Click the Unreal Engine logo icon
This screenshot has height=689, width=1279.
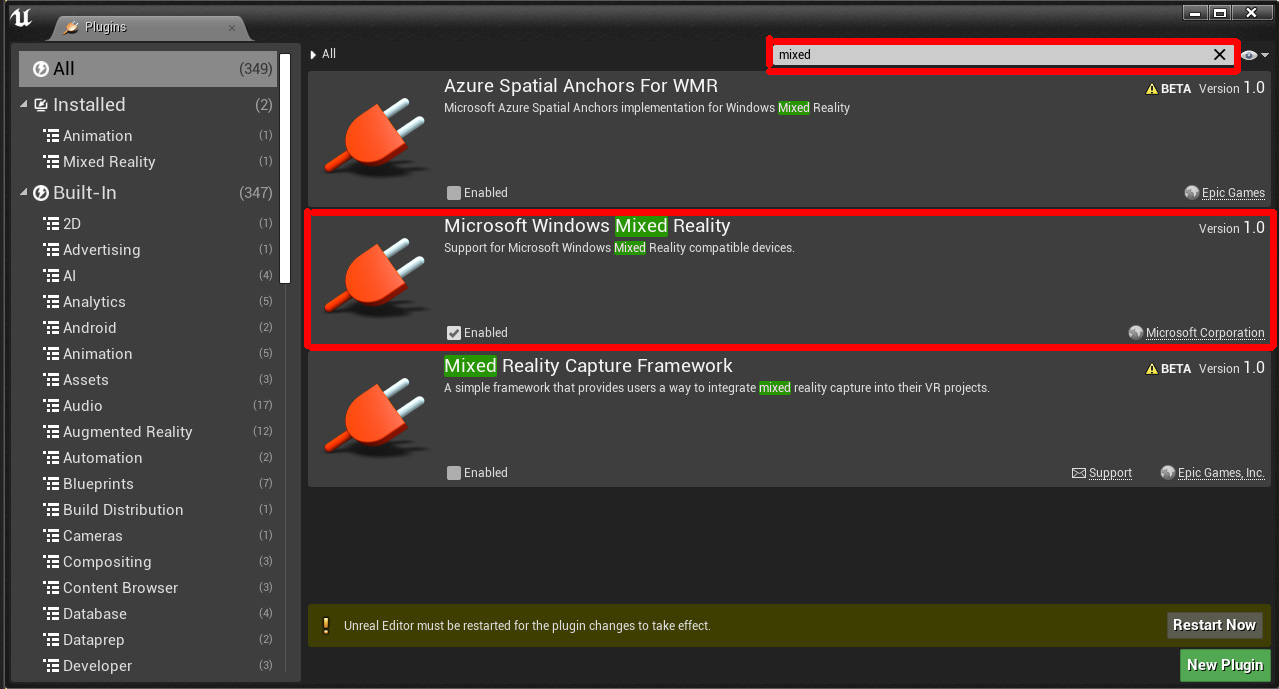[x=21, y=19]
